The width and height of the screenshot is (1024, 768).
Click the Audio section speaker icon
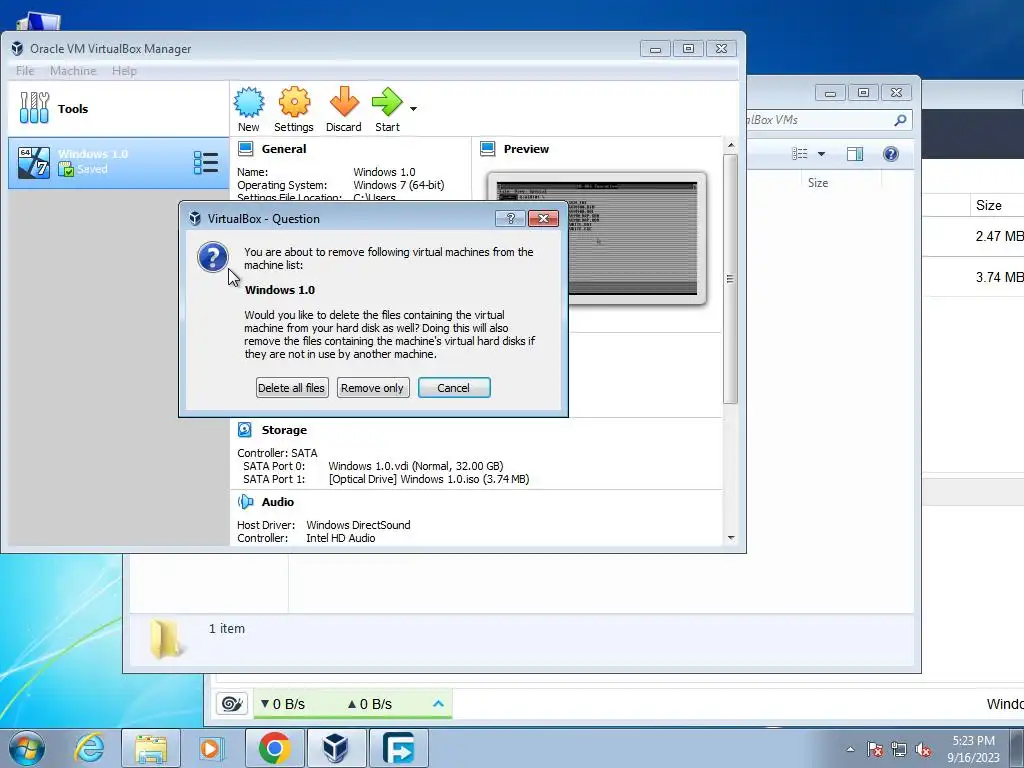tap(246, 502)
